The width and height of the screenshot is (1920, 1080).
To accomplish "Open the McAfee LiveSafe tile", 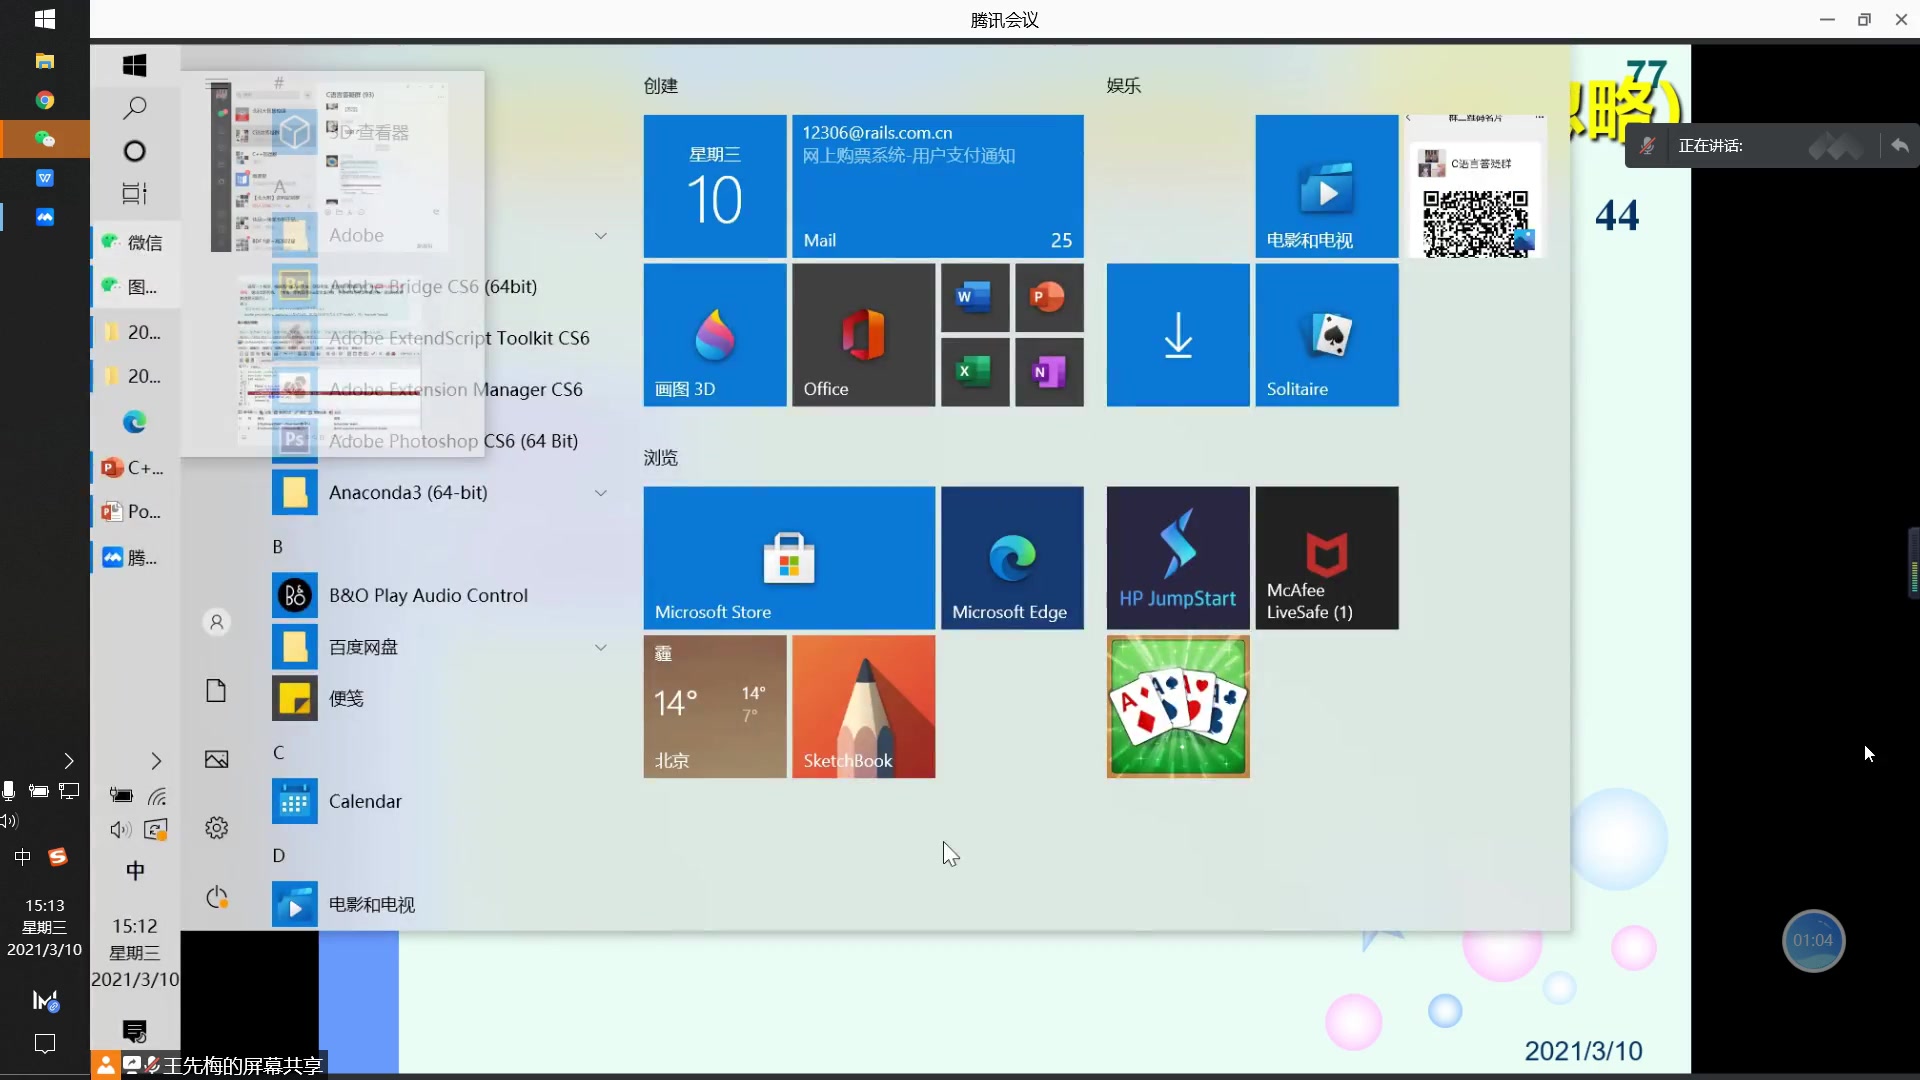I will pos(1326,557).
